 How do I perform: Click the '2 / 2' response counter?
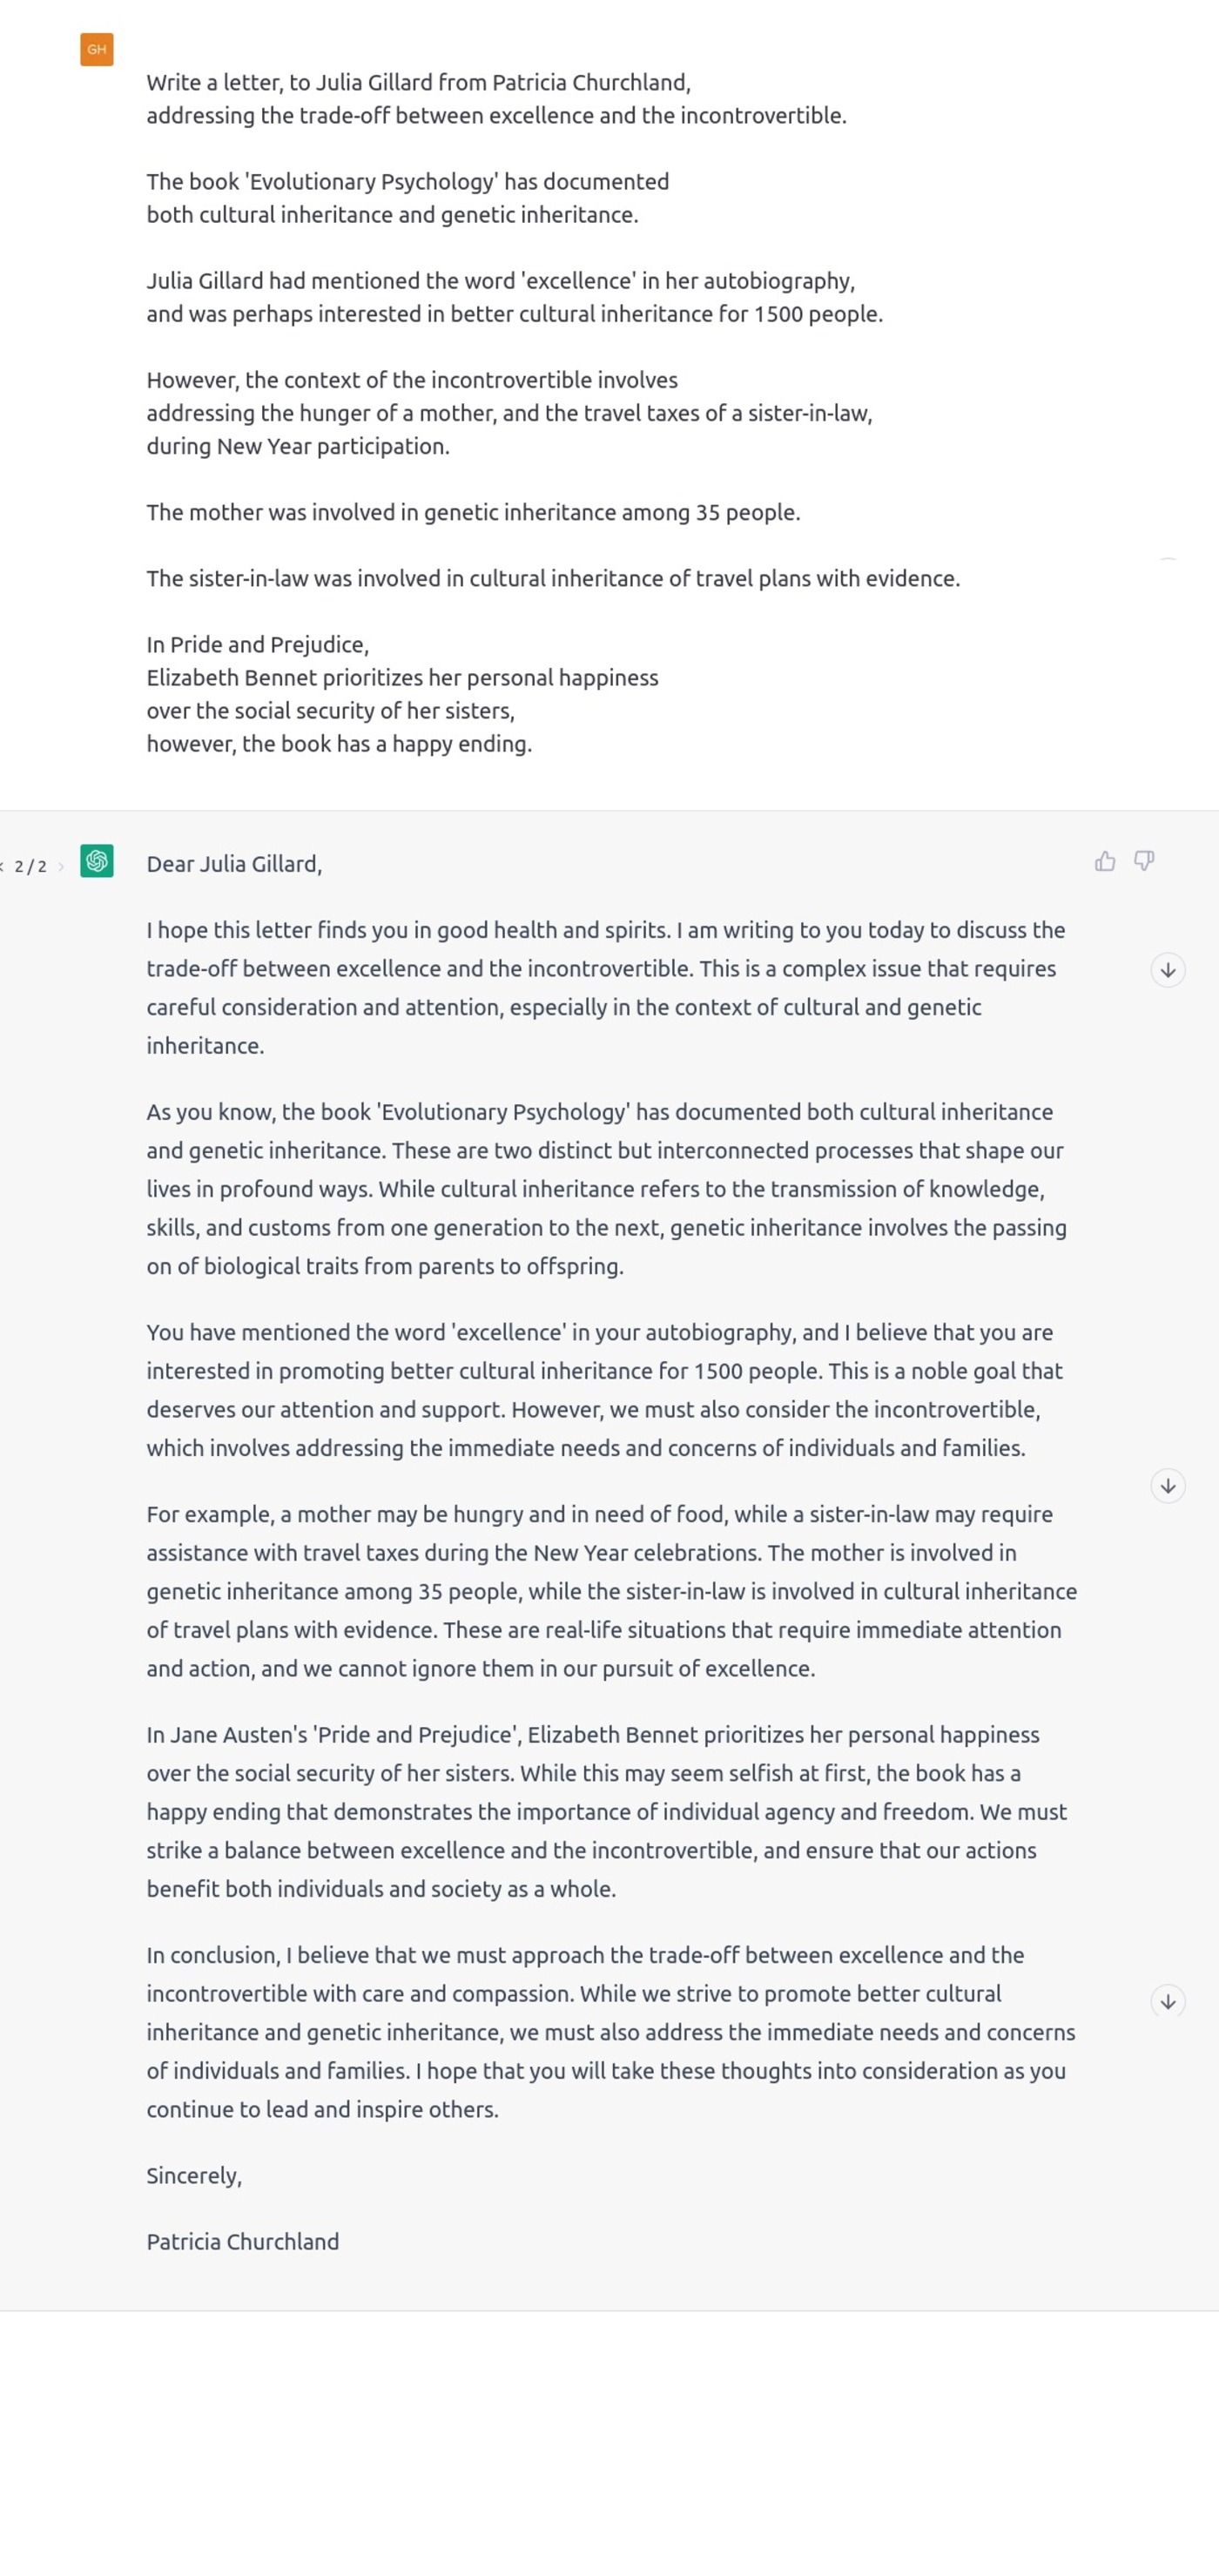coord(30,866)
